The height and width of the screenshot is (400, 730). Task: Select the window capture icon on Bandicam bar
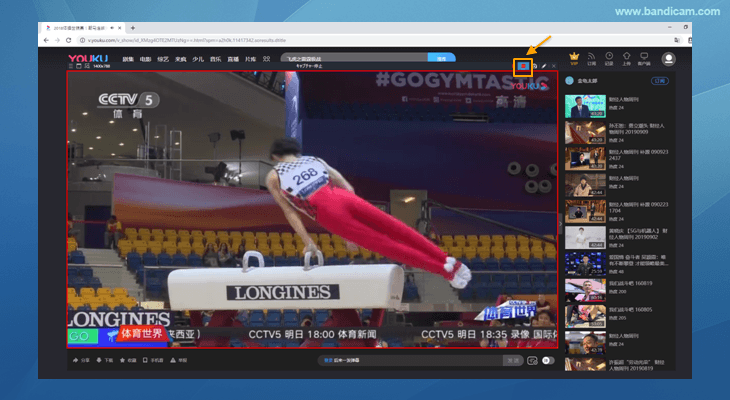pos(79,66)
